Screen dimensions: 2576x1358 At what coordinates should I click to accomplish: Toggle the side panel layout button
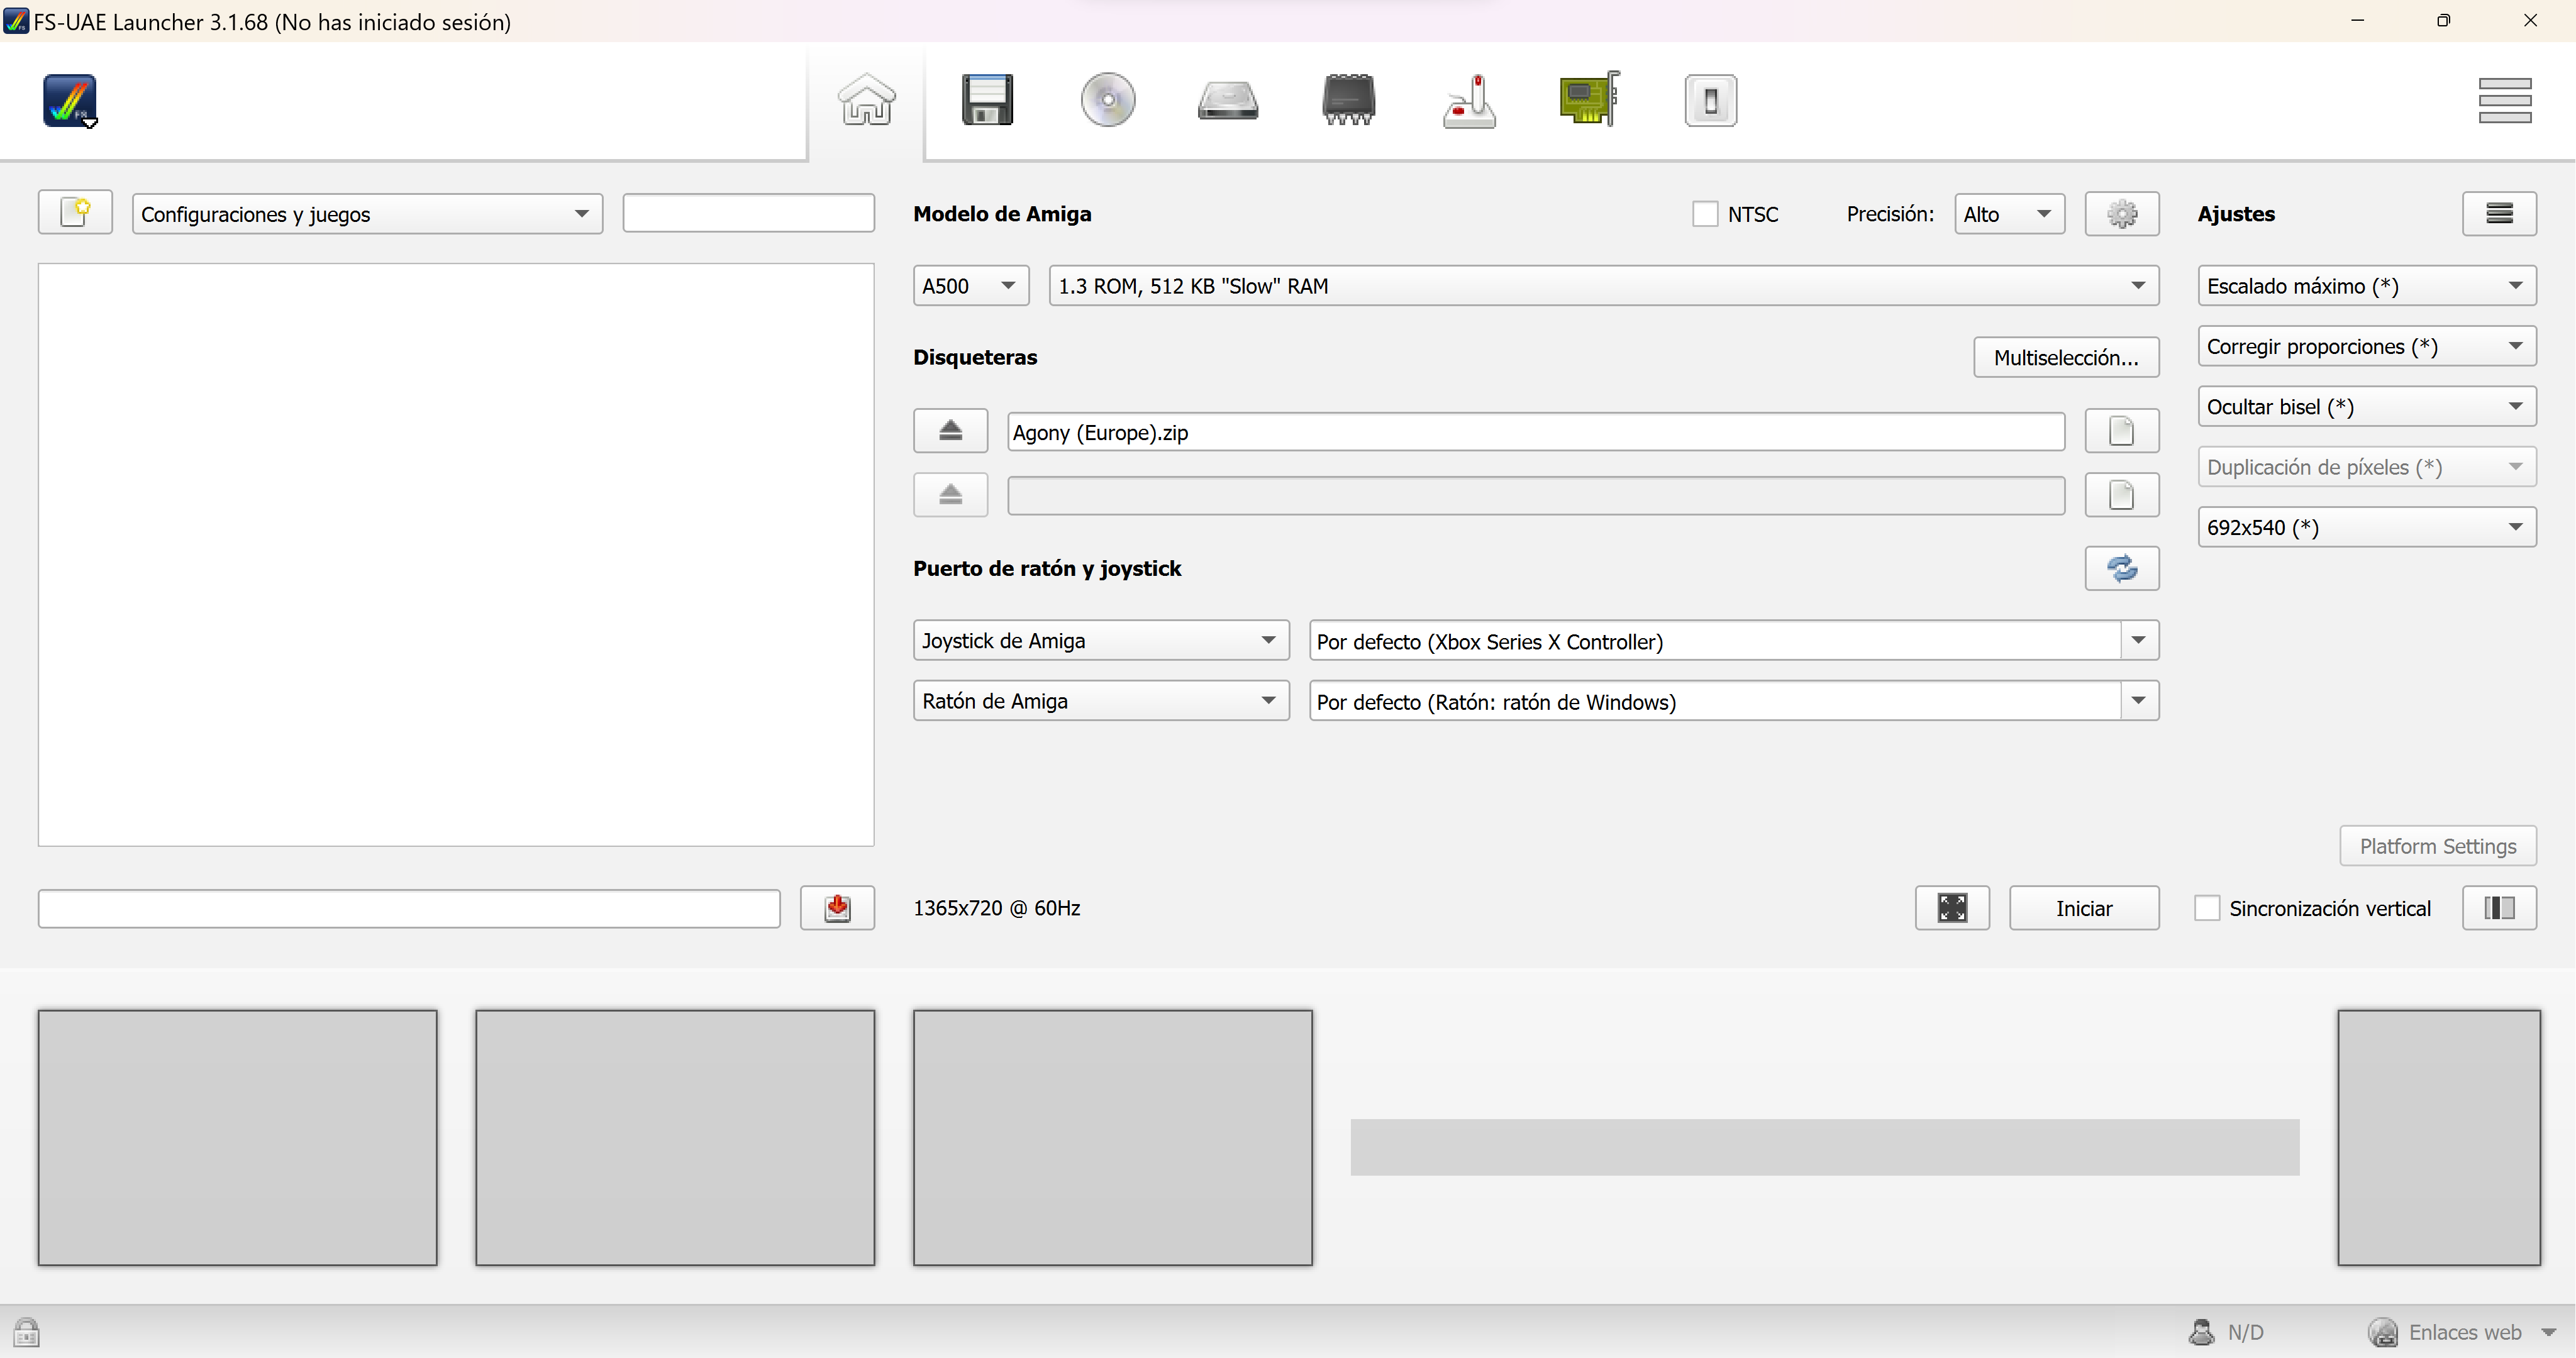click(x=2499, y=908)
